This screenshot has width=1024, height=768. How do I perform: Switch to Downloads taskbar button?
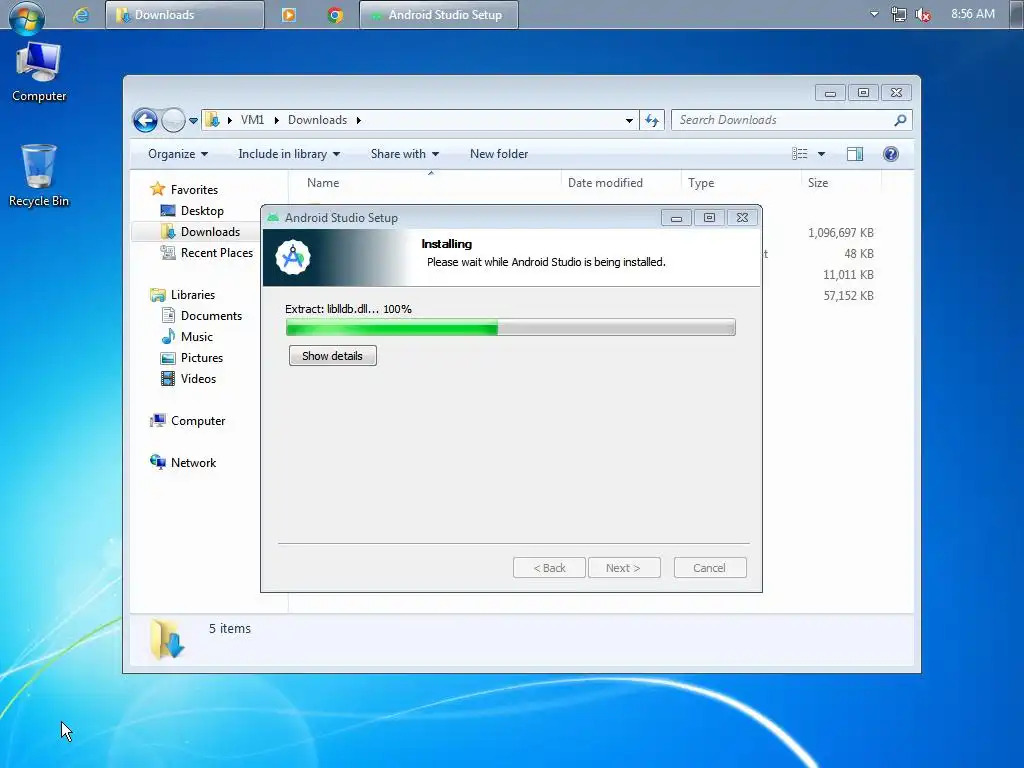pyautogui.click(x=185, y=14)
